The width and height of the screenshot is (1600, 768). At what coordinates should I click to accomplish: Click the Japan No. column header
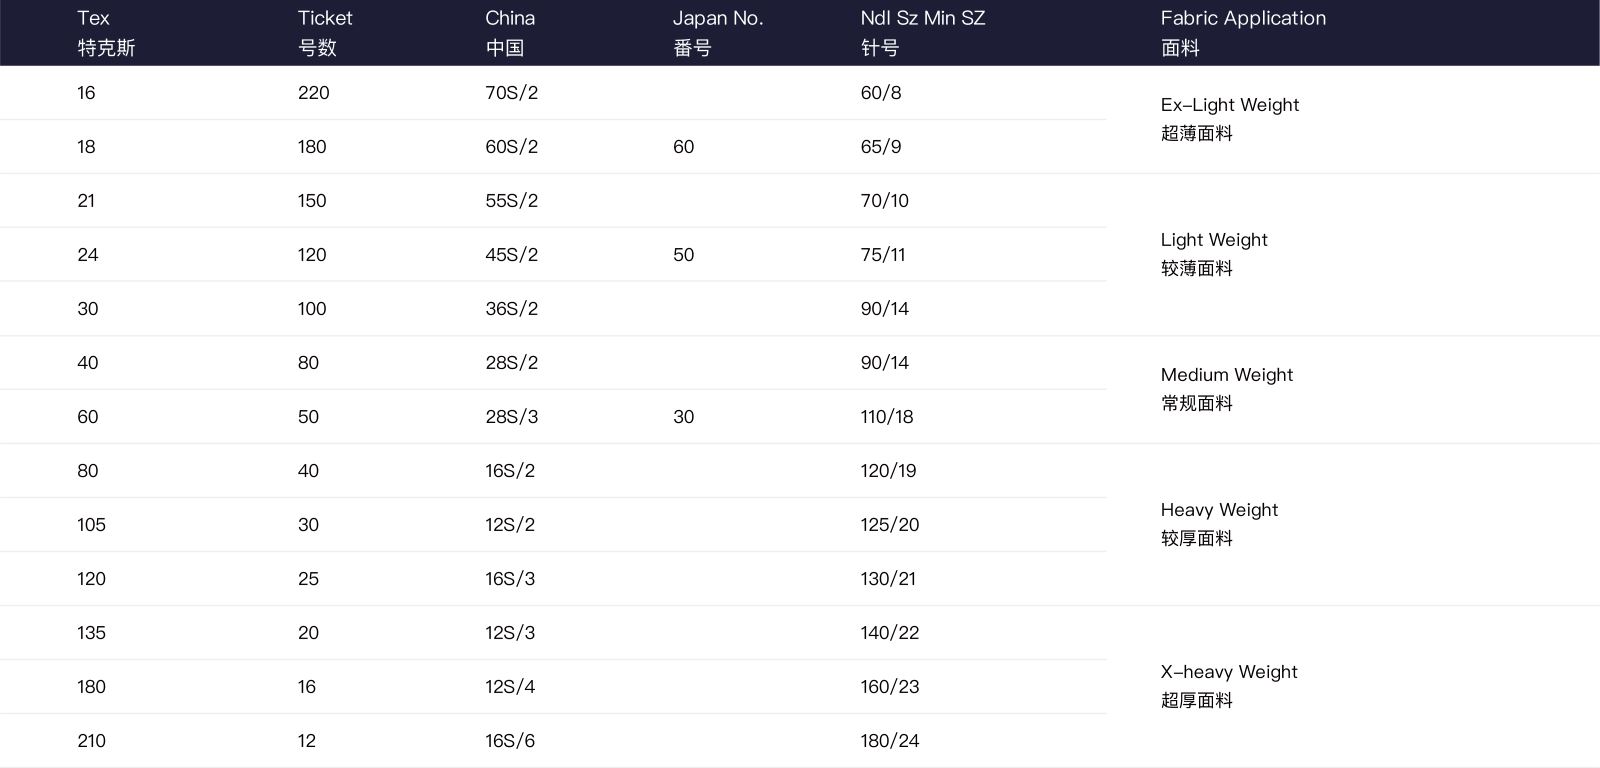pos(717,32)
